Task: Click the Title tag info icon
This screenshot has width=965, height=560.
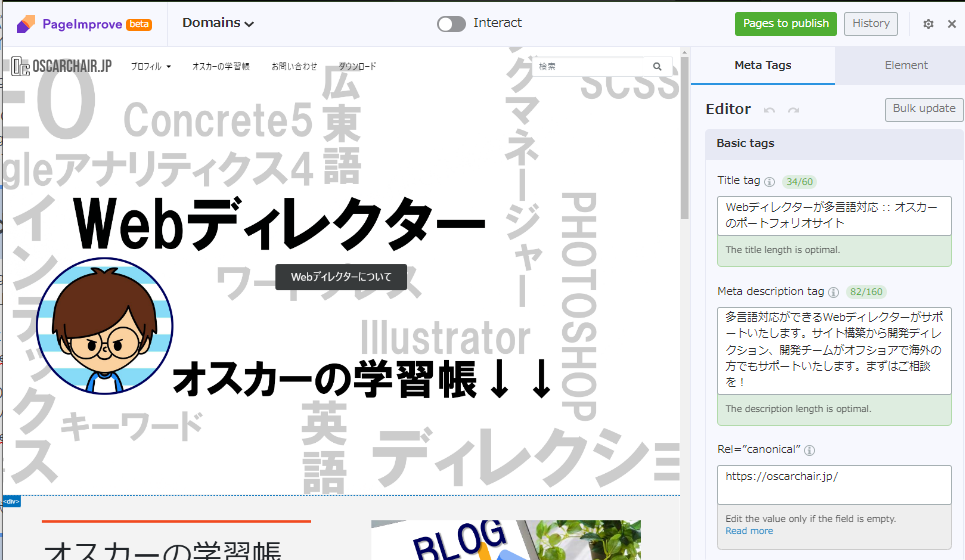Action: [x=769, y=182]
